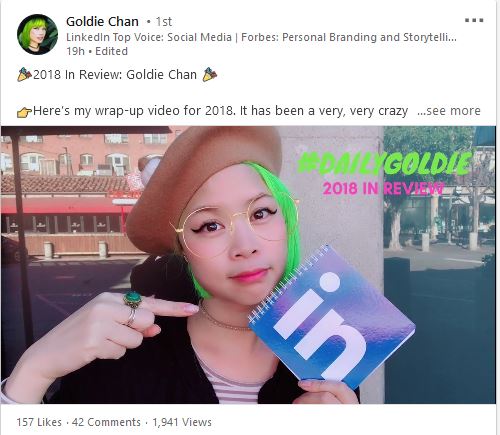Click the LinkedIn Top Voice headline text
This screenshot has width=500, height=435.
(261, 37)
